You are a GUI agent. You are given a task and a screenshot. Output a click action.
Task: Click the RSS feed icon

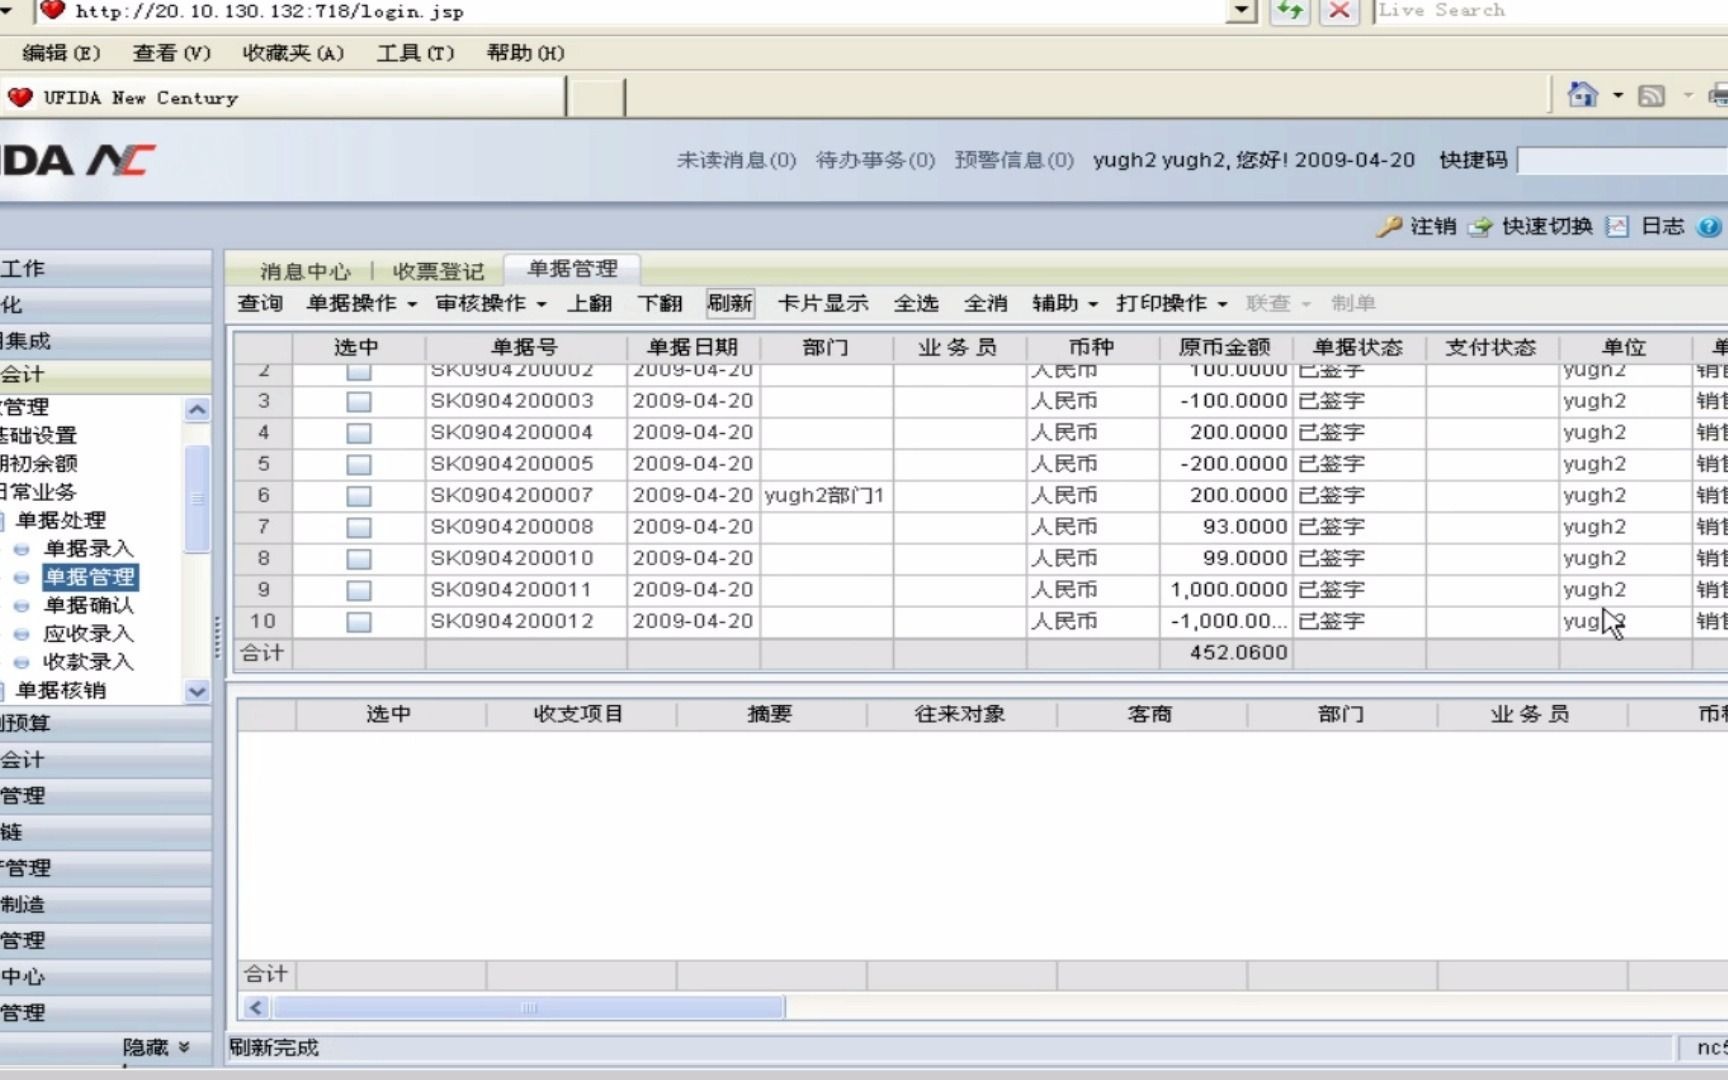pos(1651,96)
